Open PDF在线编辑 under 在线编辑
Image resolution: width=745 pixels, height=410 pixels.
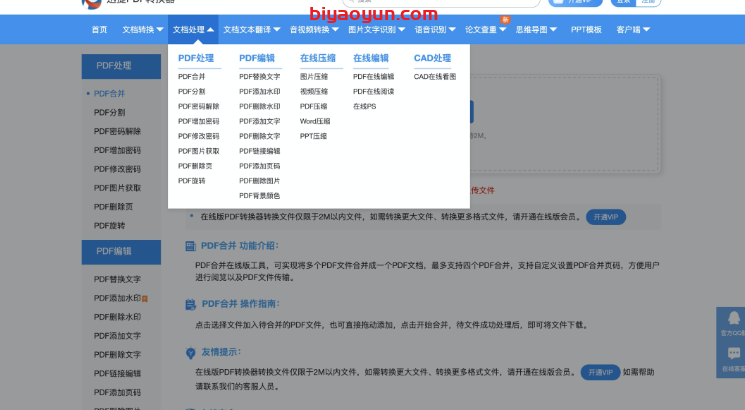tap(373, 76)
